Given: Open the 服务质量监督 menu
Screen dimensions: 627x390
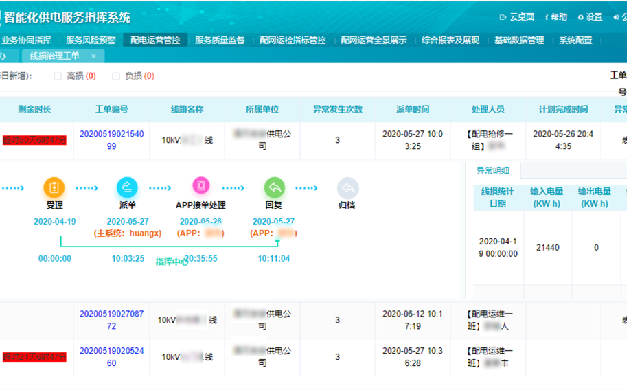Looking at the screenshot, I should click(220, 40).
